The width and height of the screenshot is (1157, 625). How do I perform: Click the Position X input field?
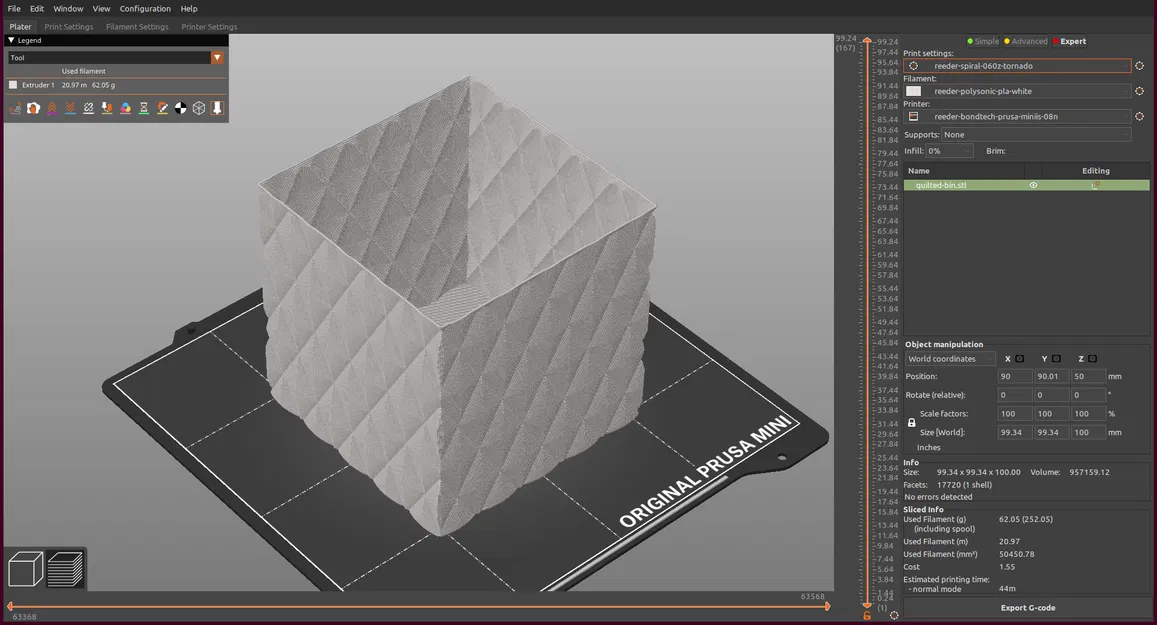click(1013, 376)
